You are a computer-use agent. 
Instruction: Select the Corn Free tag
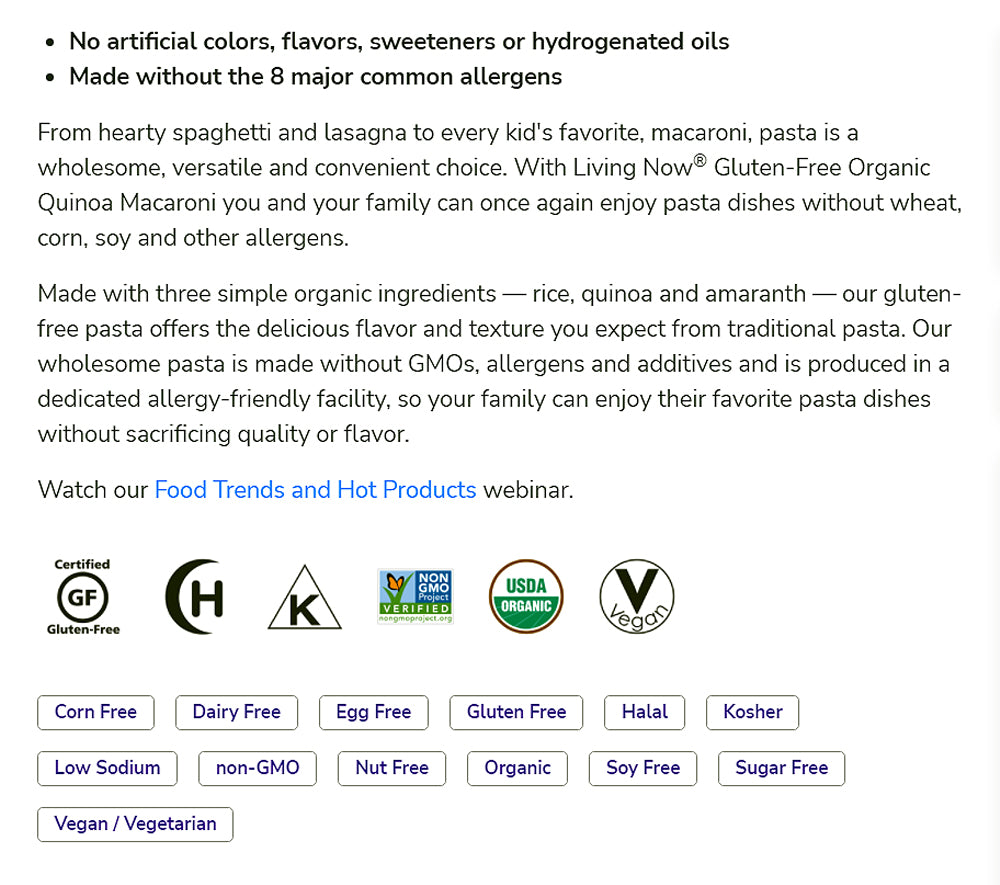(95, 712)
